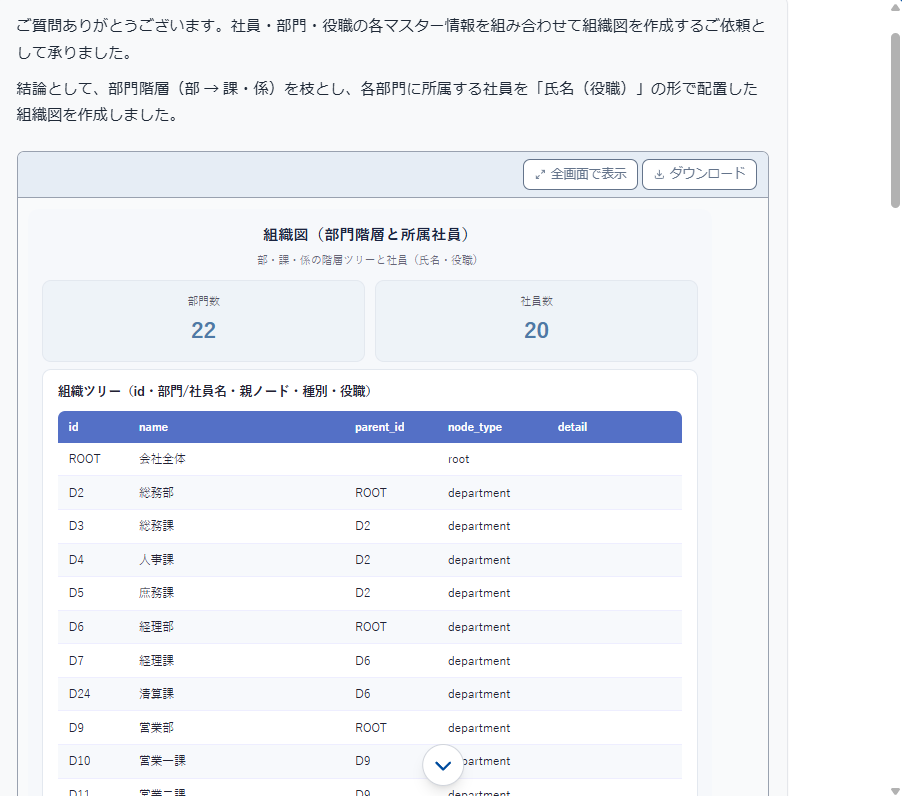The image size is (902, 796).
Task: Select the 経理部 name cell
Action: (x=156, y=627)
